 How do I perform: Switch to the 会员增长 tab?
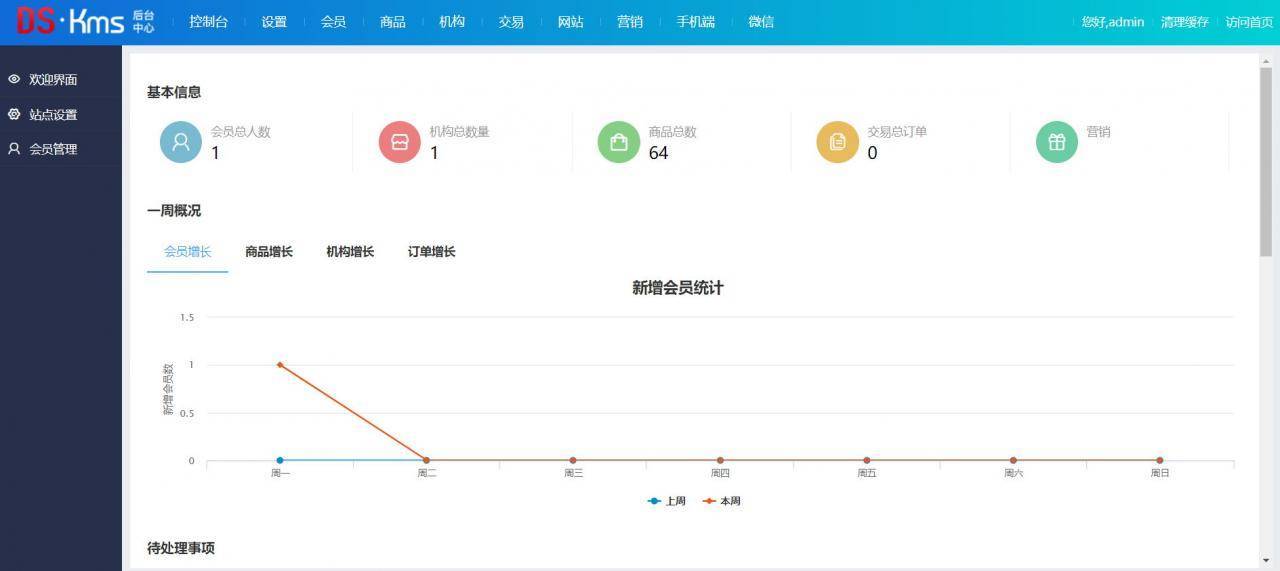click(188, 252)
